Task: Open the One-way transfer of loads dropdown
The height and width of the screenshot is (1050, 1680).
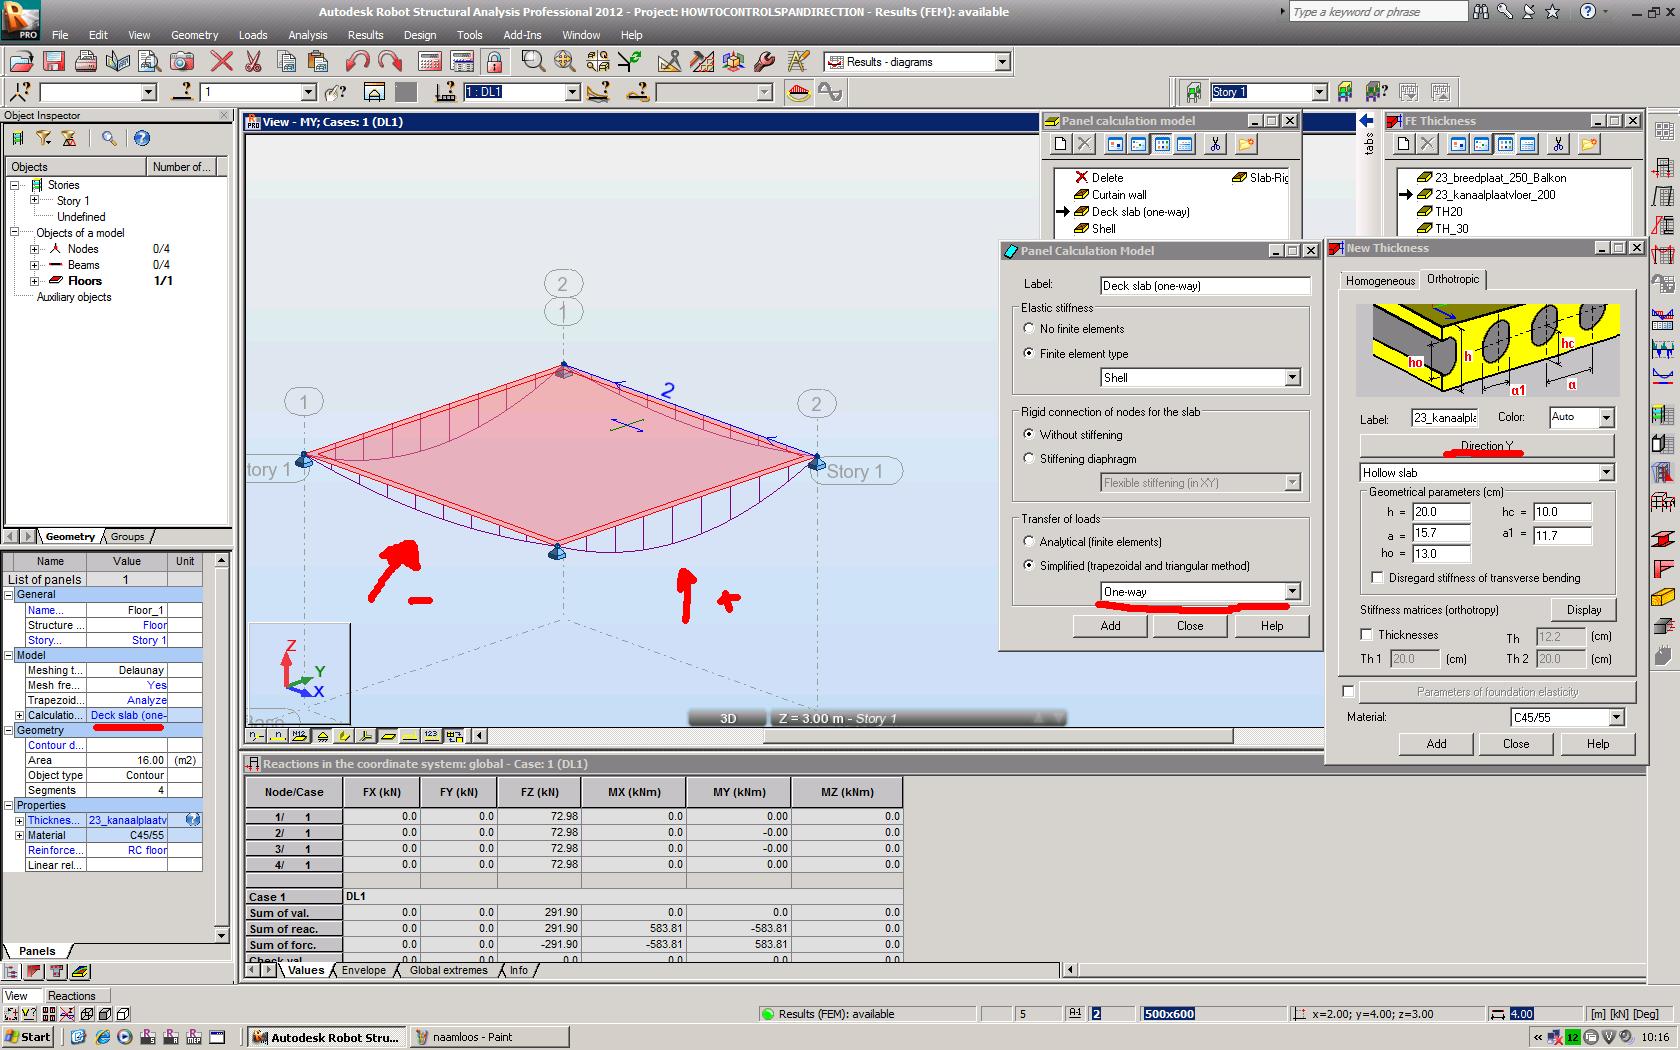Action: pyautogui.click(x=1292, y=592)
